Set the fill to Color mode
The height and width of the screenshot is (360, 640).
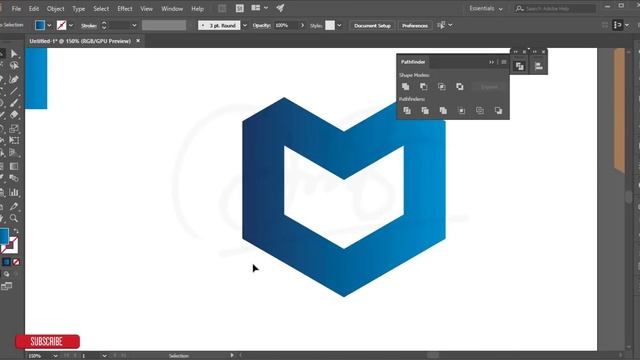pyautogui.click(x=6, y=262)
